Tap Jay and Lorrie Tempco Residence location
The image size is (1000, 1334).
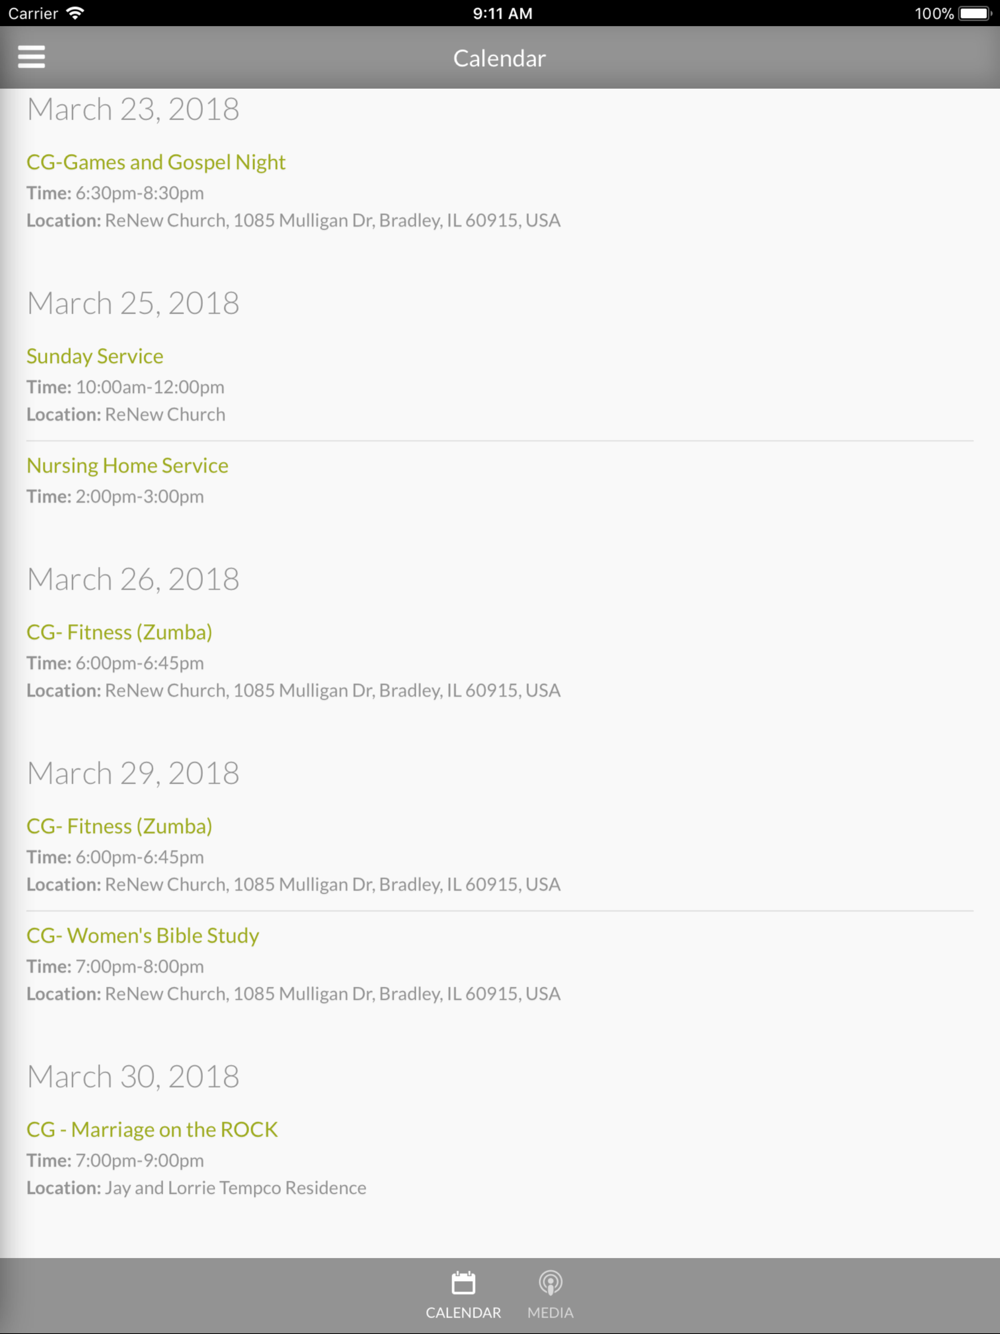click(236, 1188)
